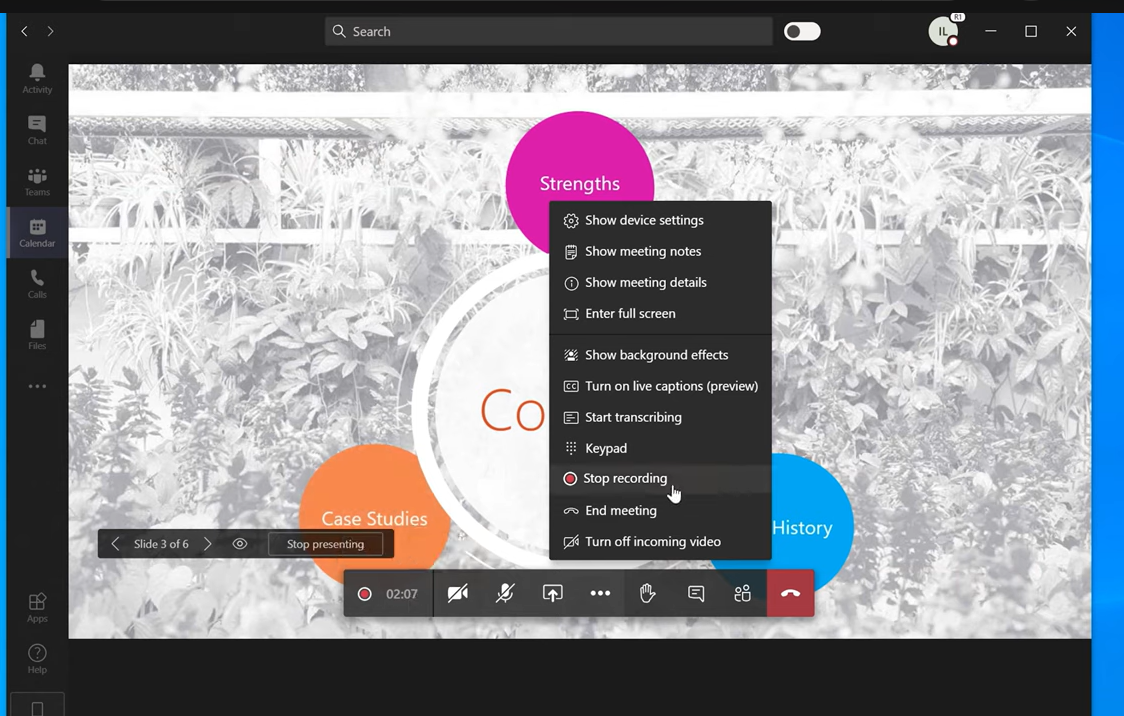The height and width of the screenshot is (716, 1124).
Task: Toggle the camera on
Action: (458, 594)
